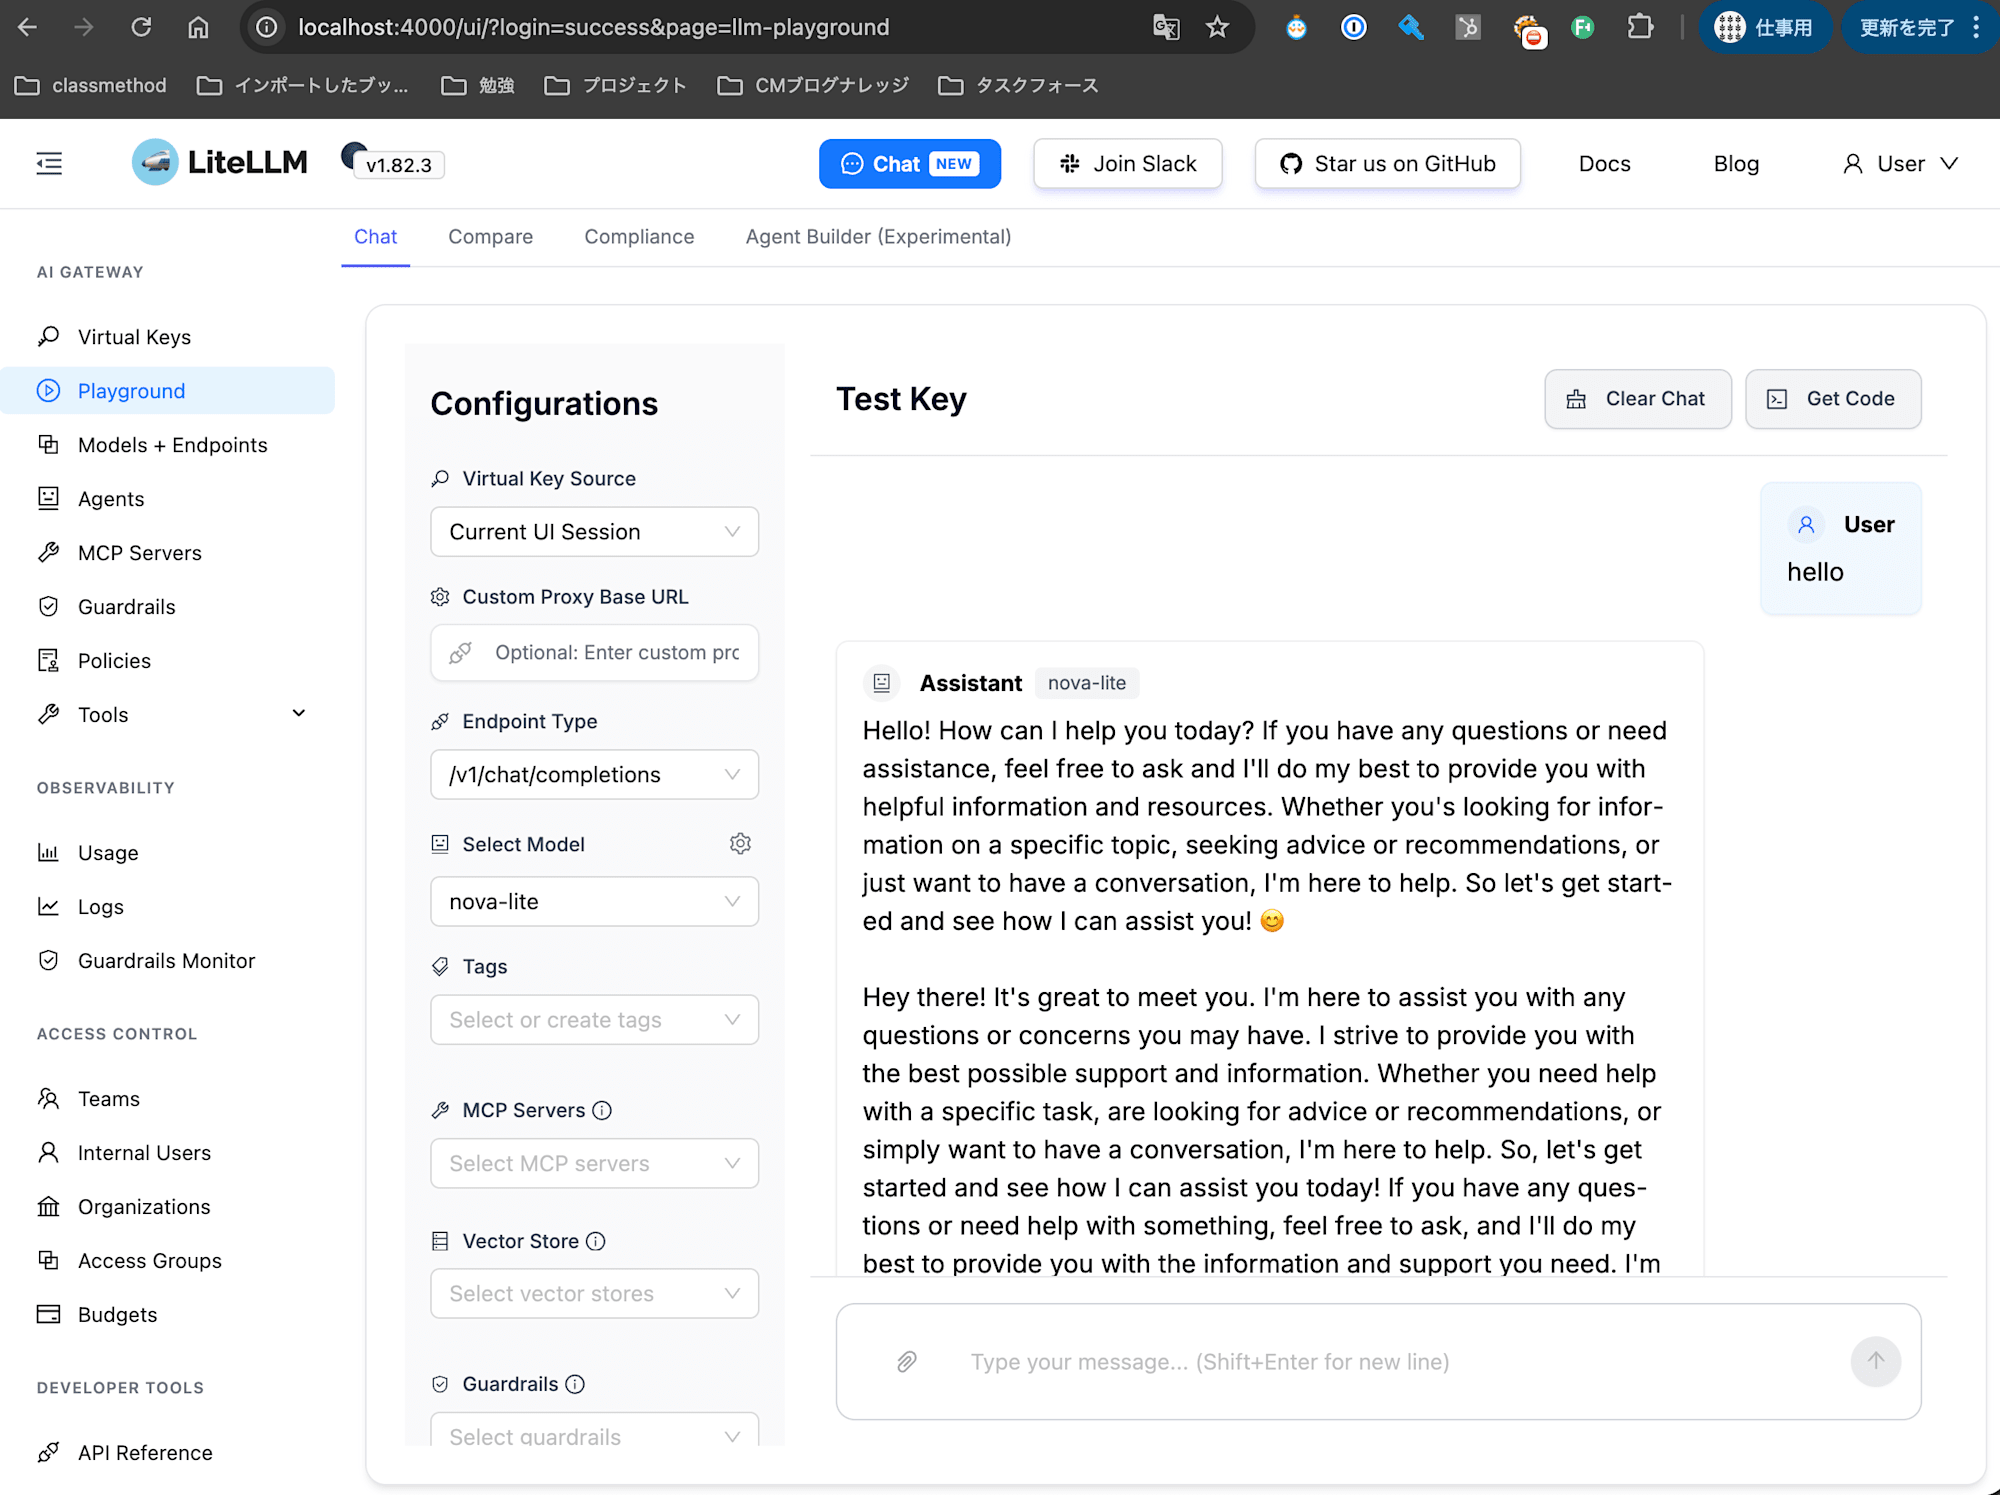This screenshot has height=1495, width=2000.
Task: Click the LiteLLM logo
Action: [220, 162]
